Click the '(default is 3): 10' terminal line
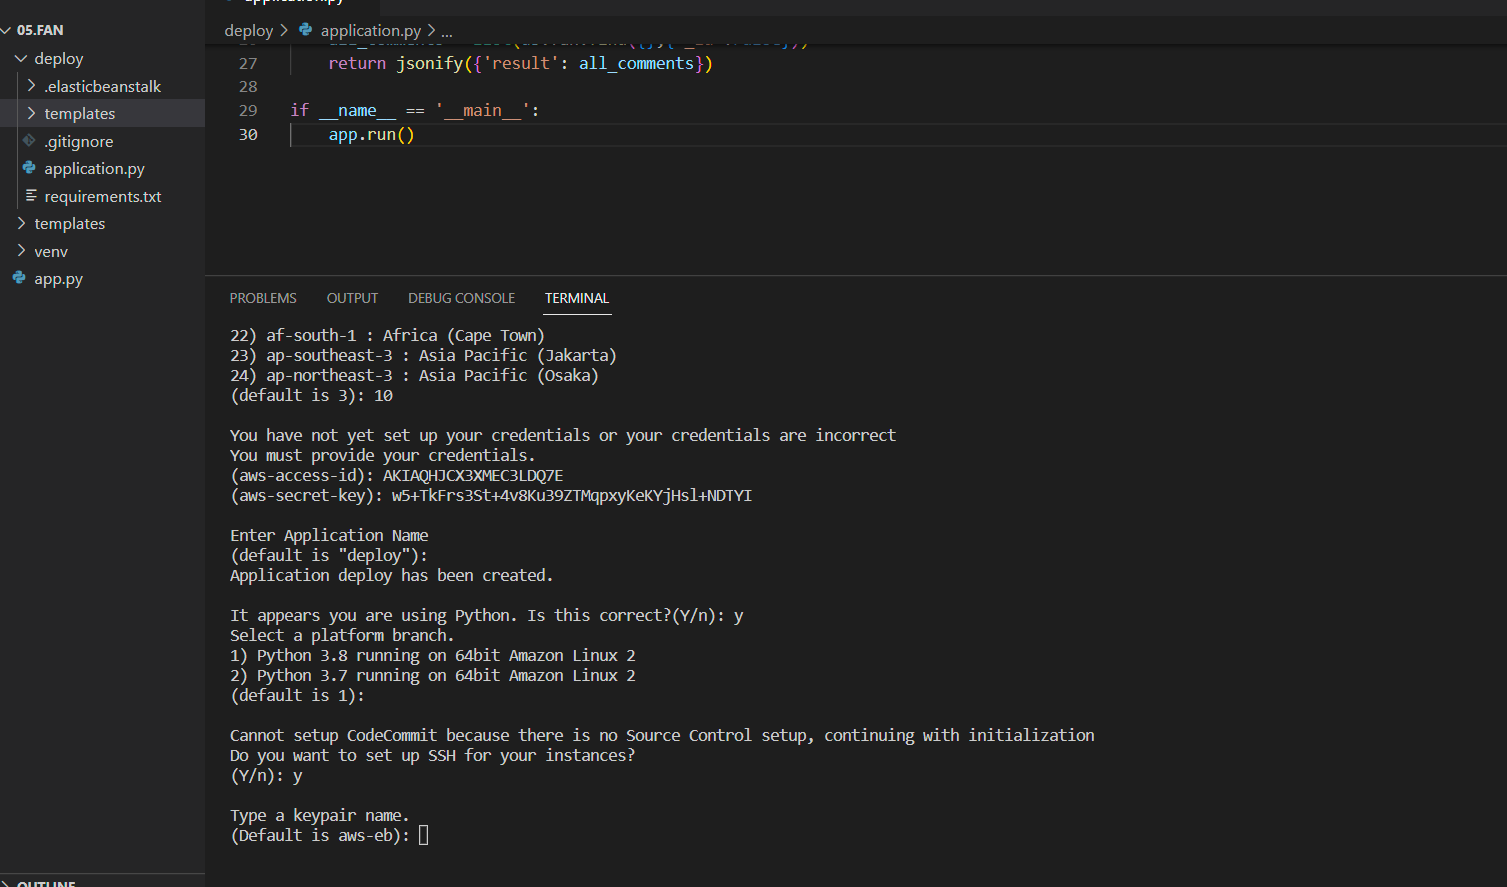Image resolution: width=1507 pixels, height=887 pixels. pos(311,395)
